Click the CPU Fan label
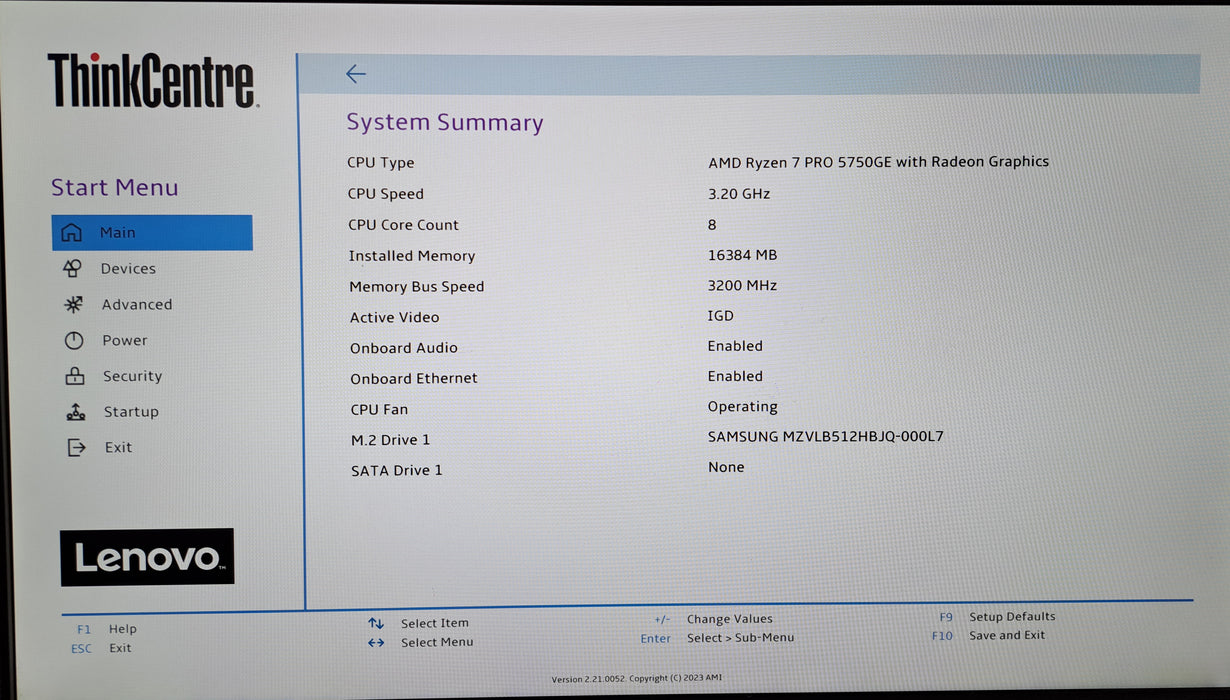This screenshot has height=700, width=1230. pos(379,410)
